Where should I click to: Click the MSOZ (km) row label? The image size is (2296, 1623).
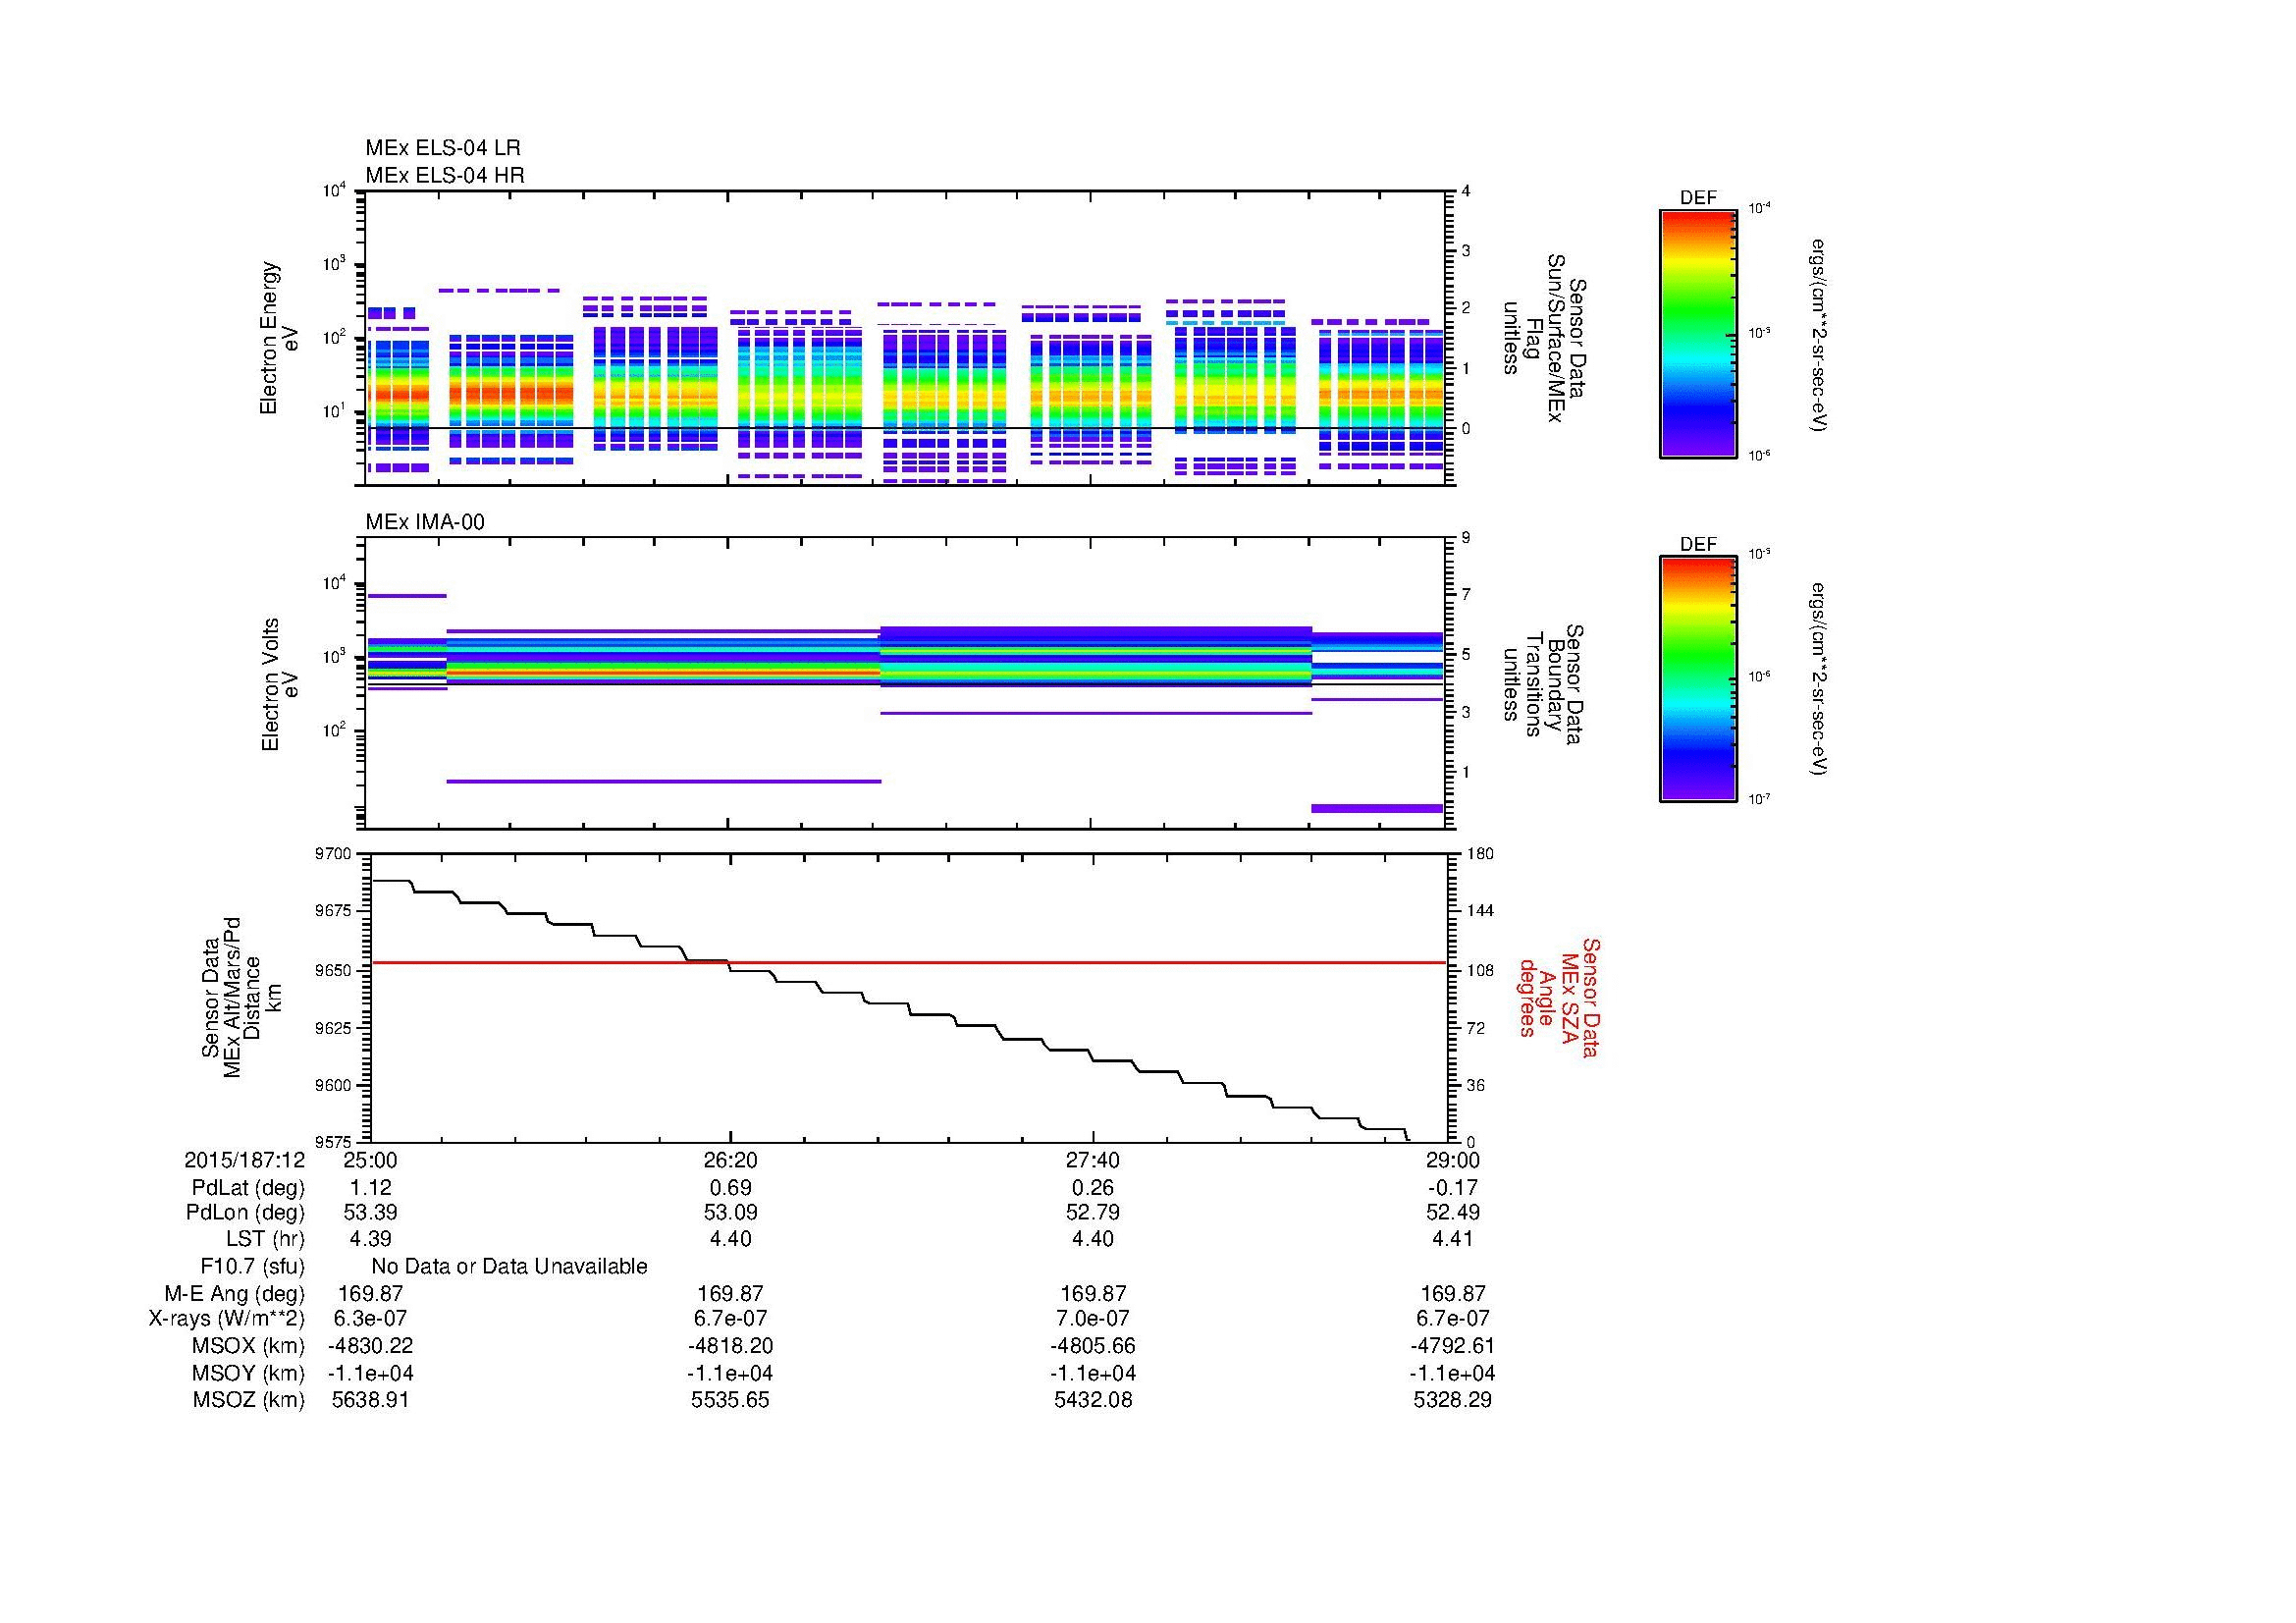pyautogui.click(x=248, y=1400)
